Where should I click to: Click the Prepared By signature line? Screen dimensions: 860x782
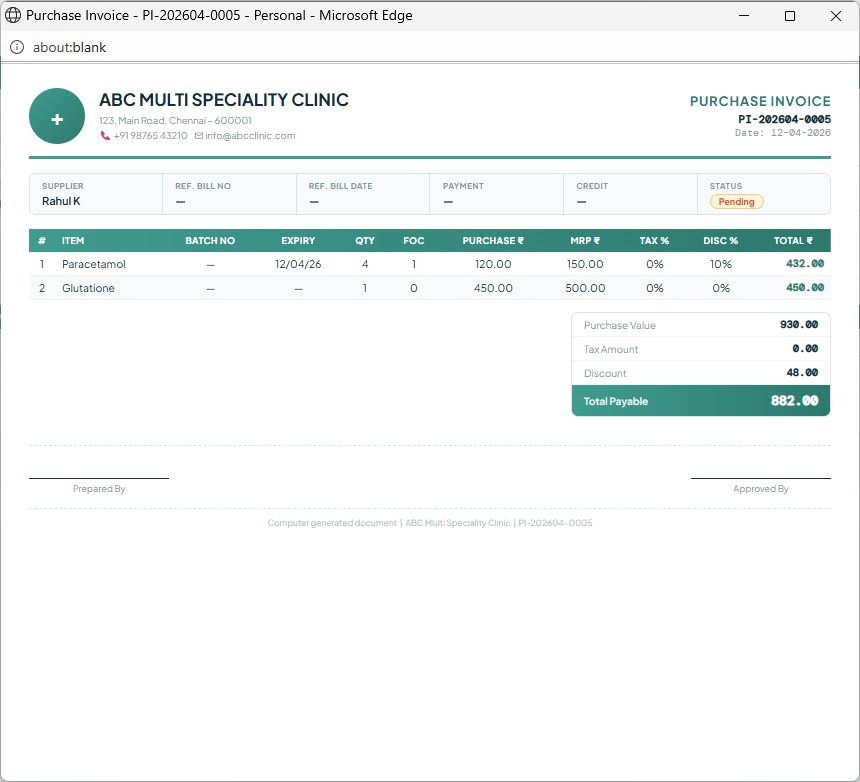point(99,479)
